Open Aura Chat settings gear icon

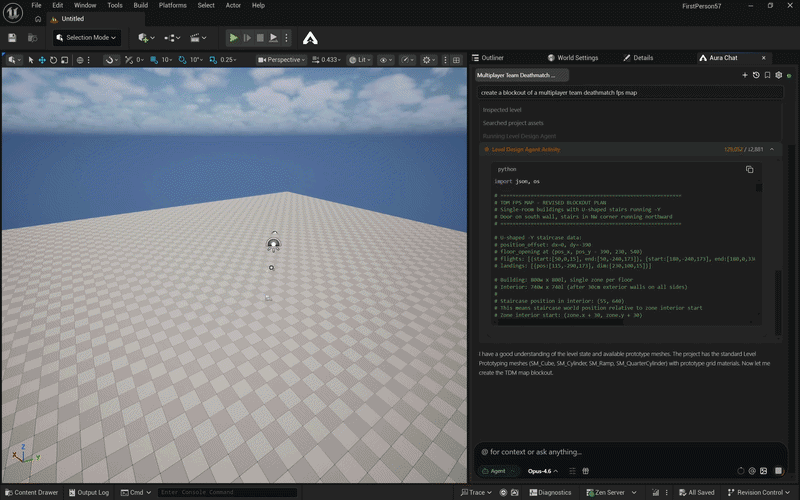(779, 75)
